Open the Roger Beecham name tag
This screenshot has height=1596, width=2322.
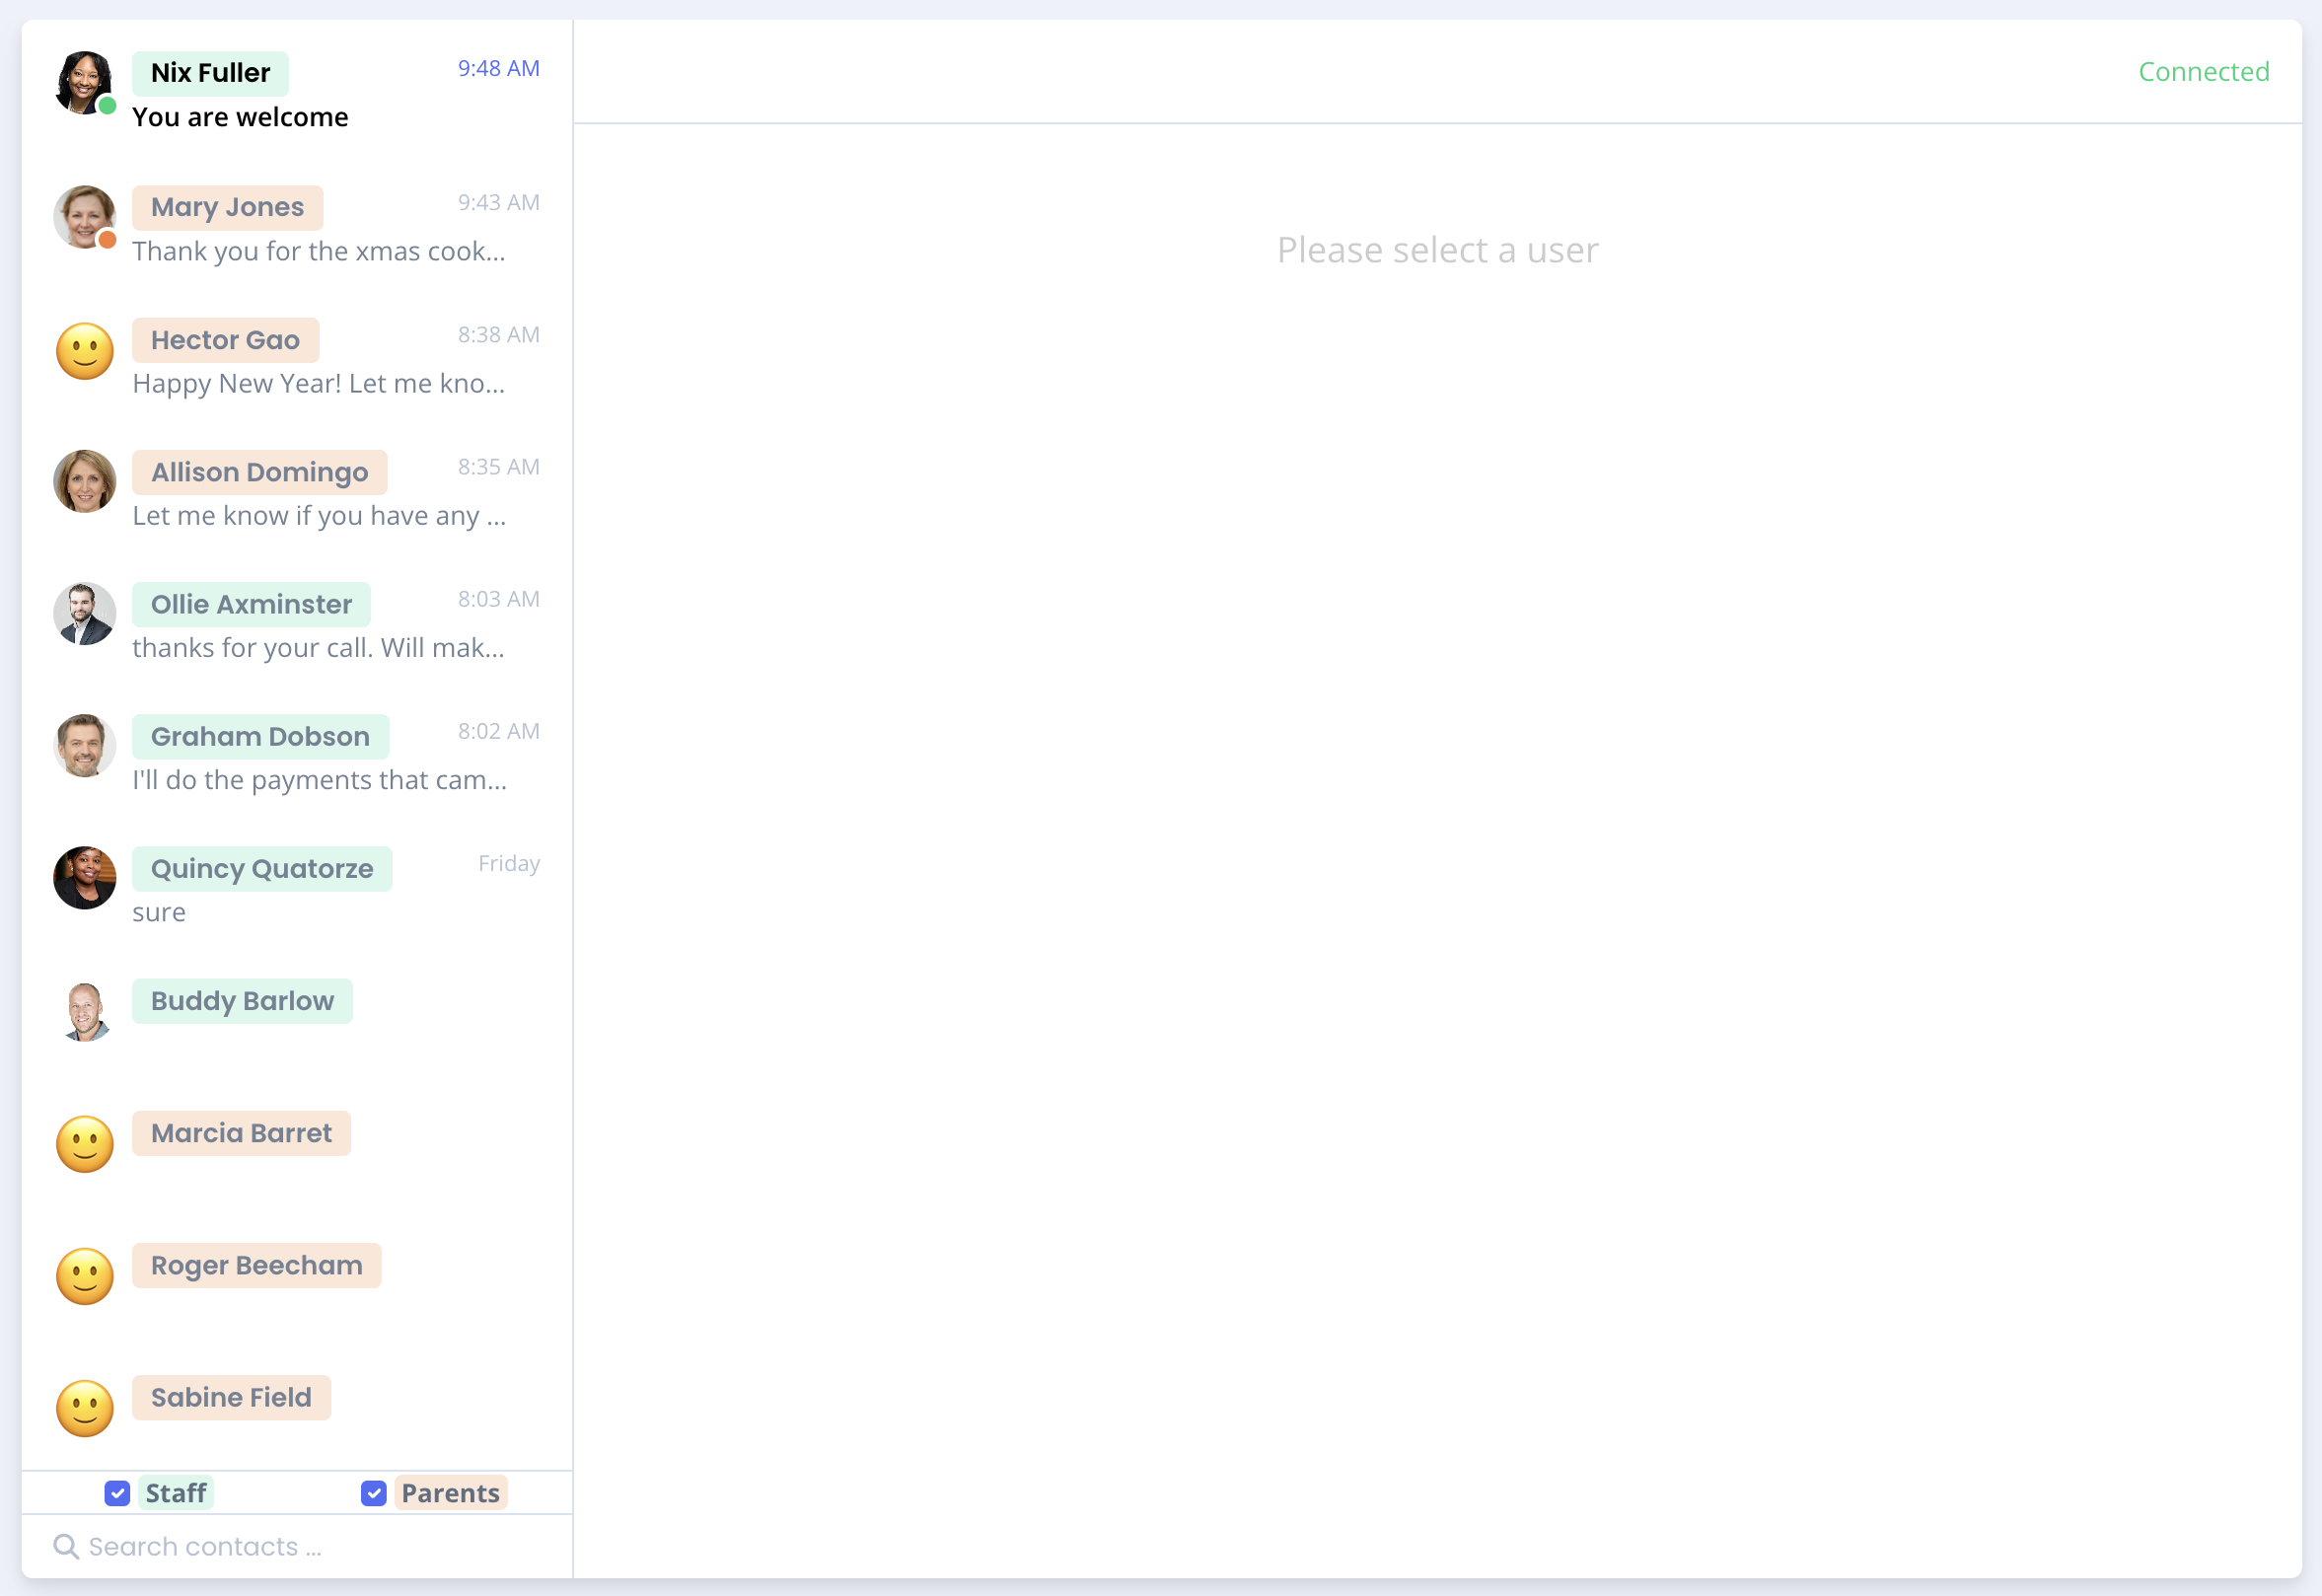click(x=256, y=1265)
